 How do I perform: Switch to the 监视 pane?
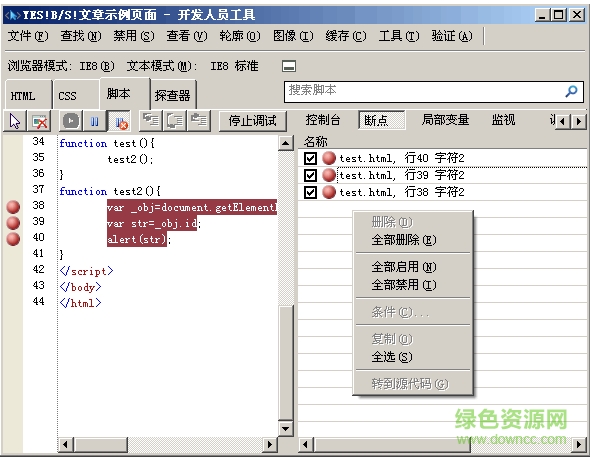(503, 120)
